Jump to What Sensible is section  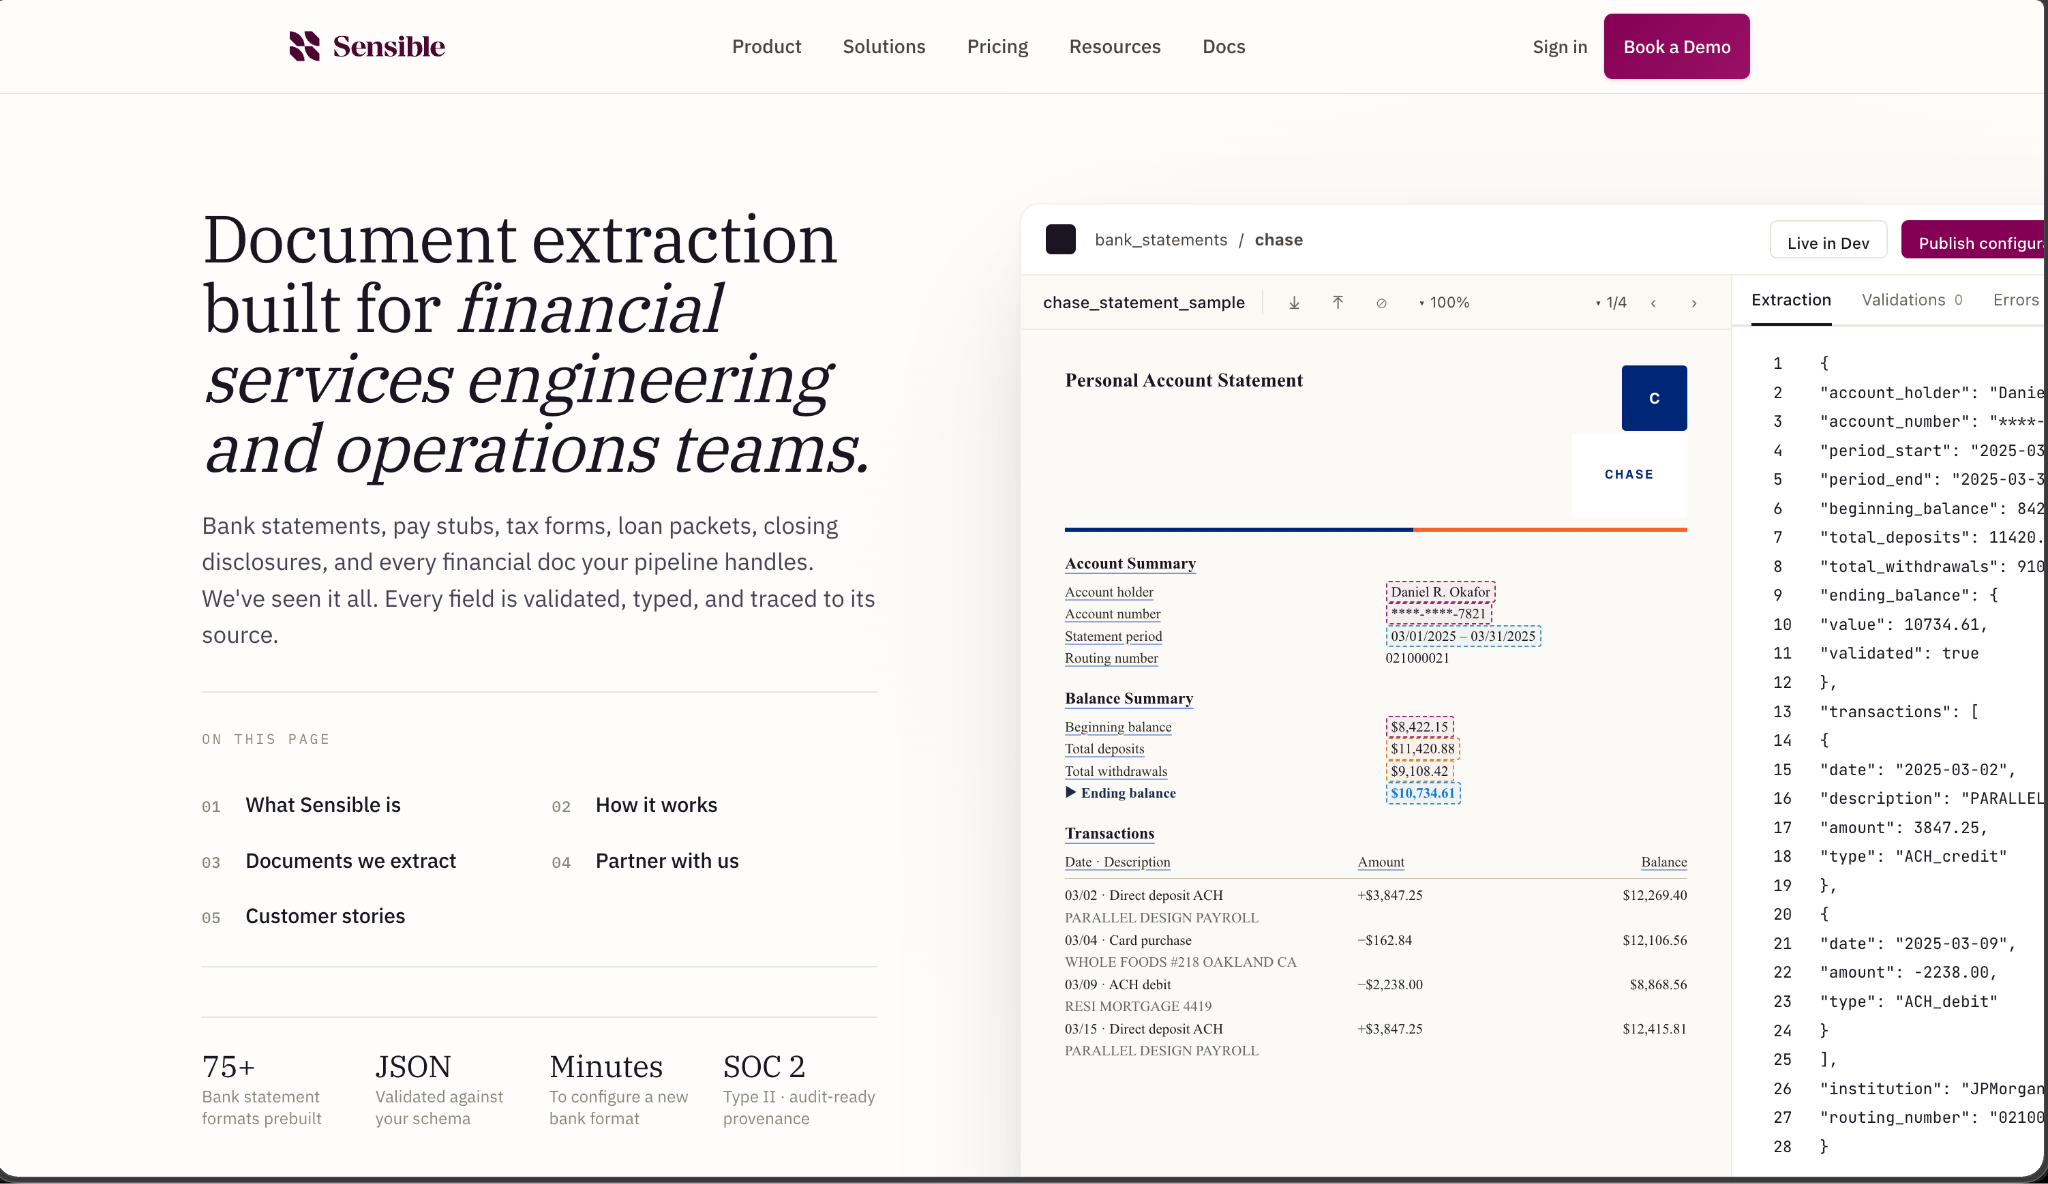[x=323, y=805]
